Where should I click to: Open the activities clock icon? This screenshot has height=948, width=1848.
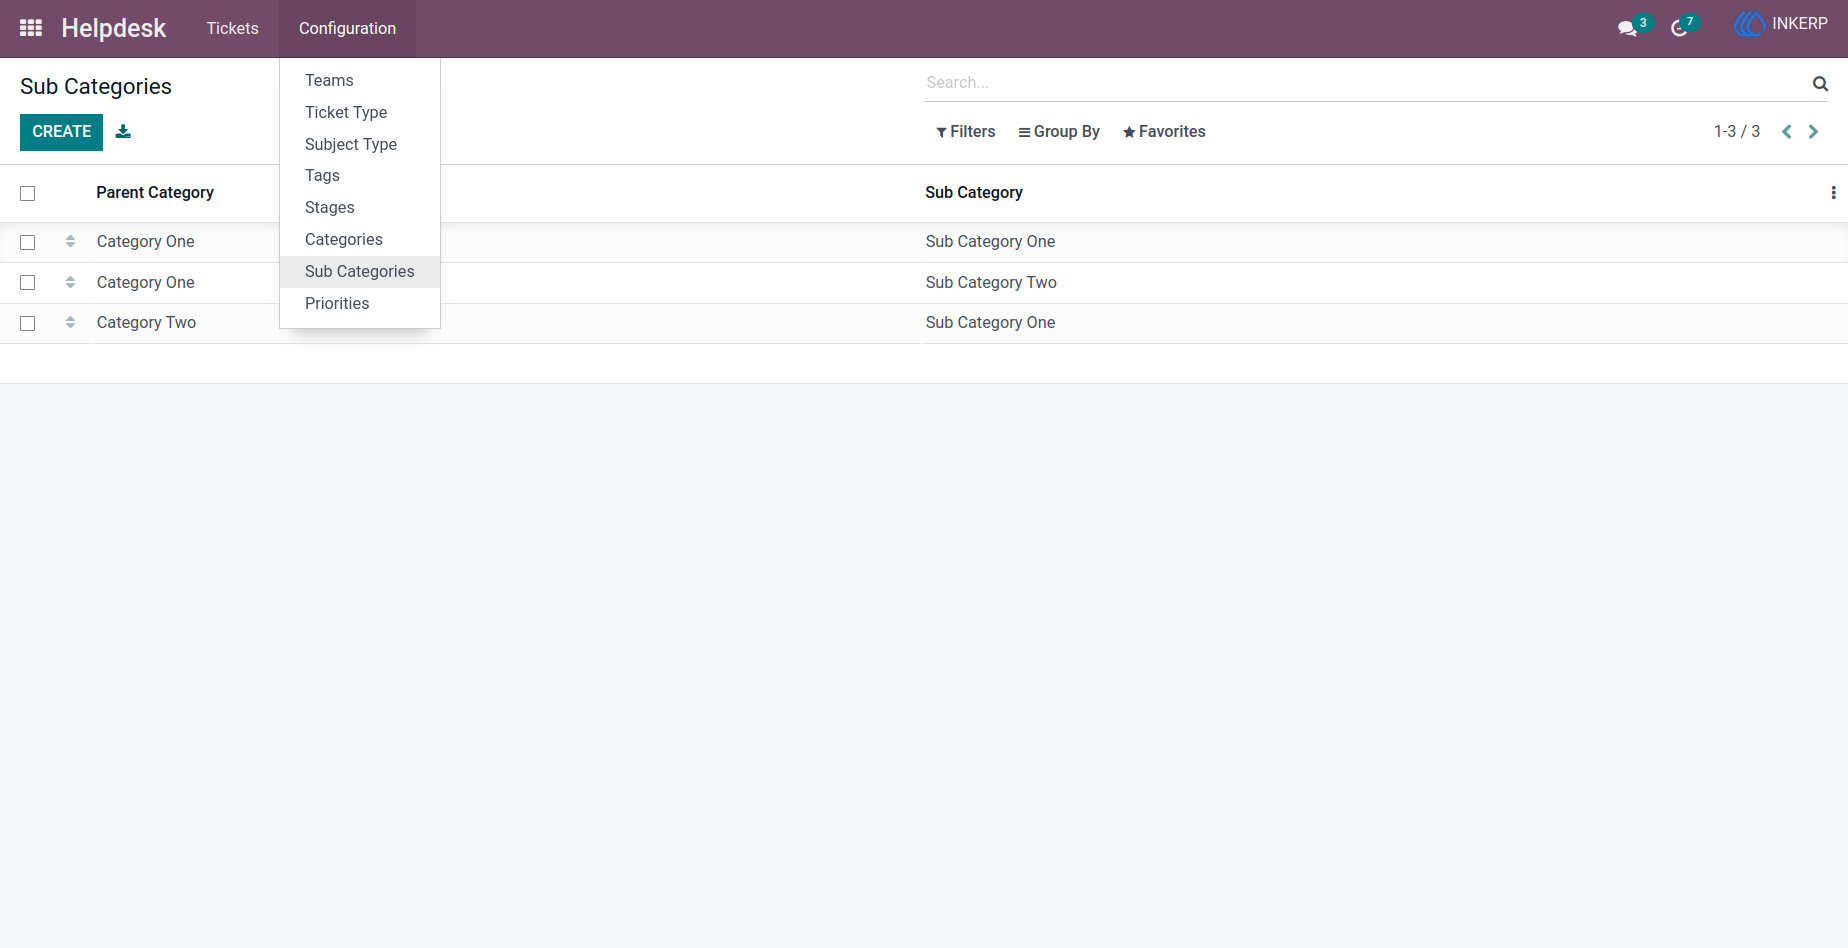1679,28
